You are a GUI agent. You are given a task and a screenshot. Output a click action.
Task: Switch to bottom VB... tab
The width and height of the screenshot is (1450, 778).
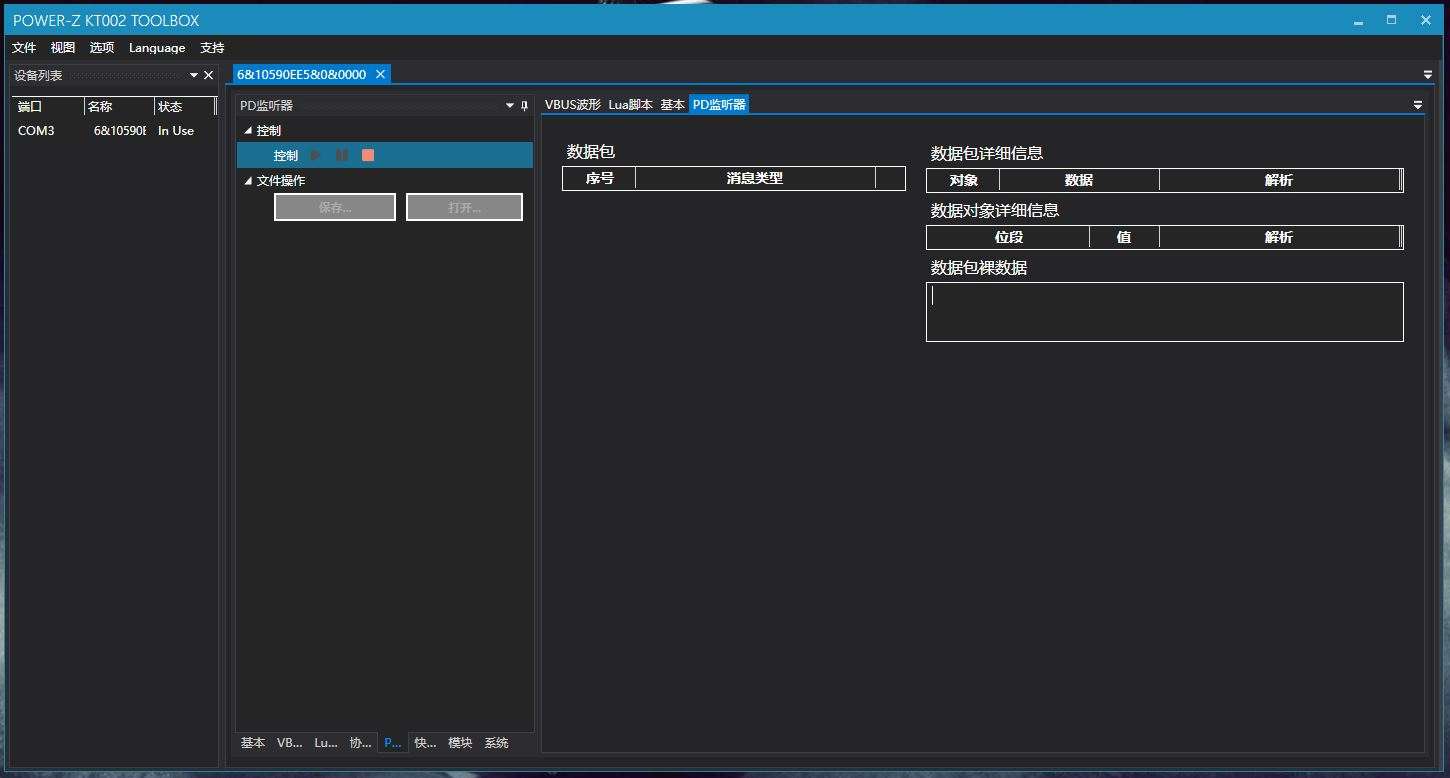click(x=289, y=743)
